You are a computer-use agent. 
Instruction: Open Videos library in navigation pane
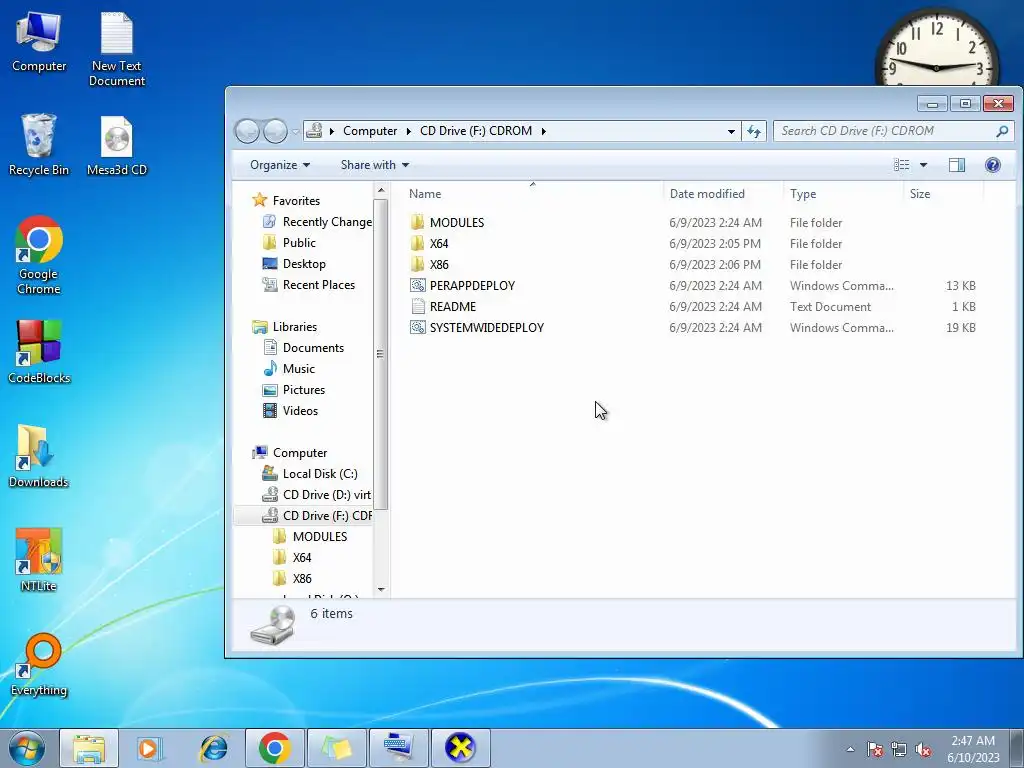(x=300, y=411)
